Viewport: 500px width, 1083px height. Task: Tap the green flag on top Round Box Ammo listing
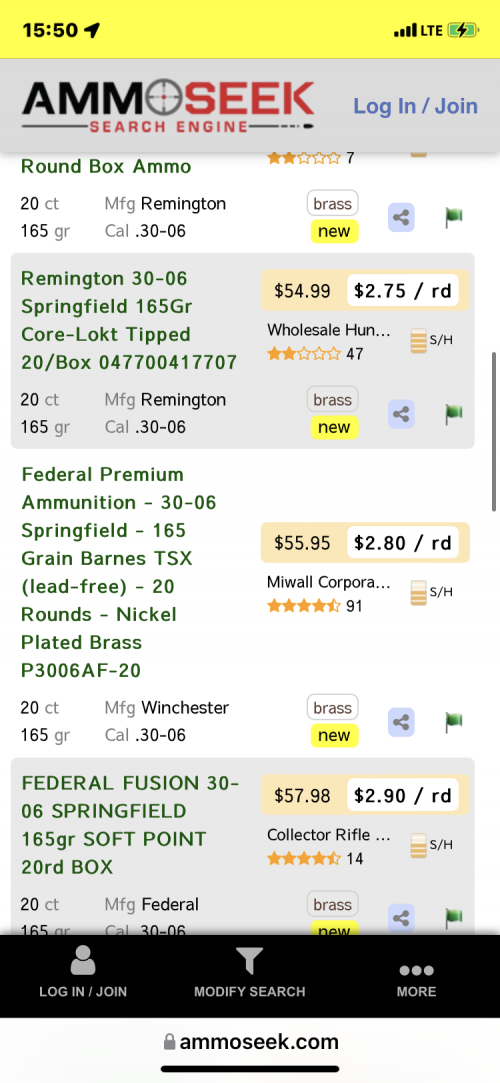(454, 218)
